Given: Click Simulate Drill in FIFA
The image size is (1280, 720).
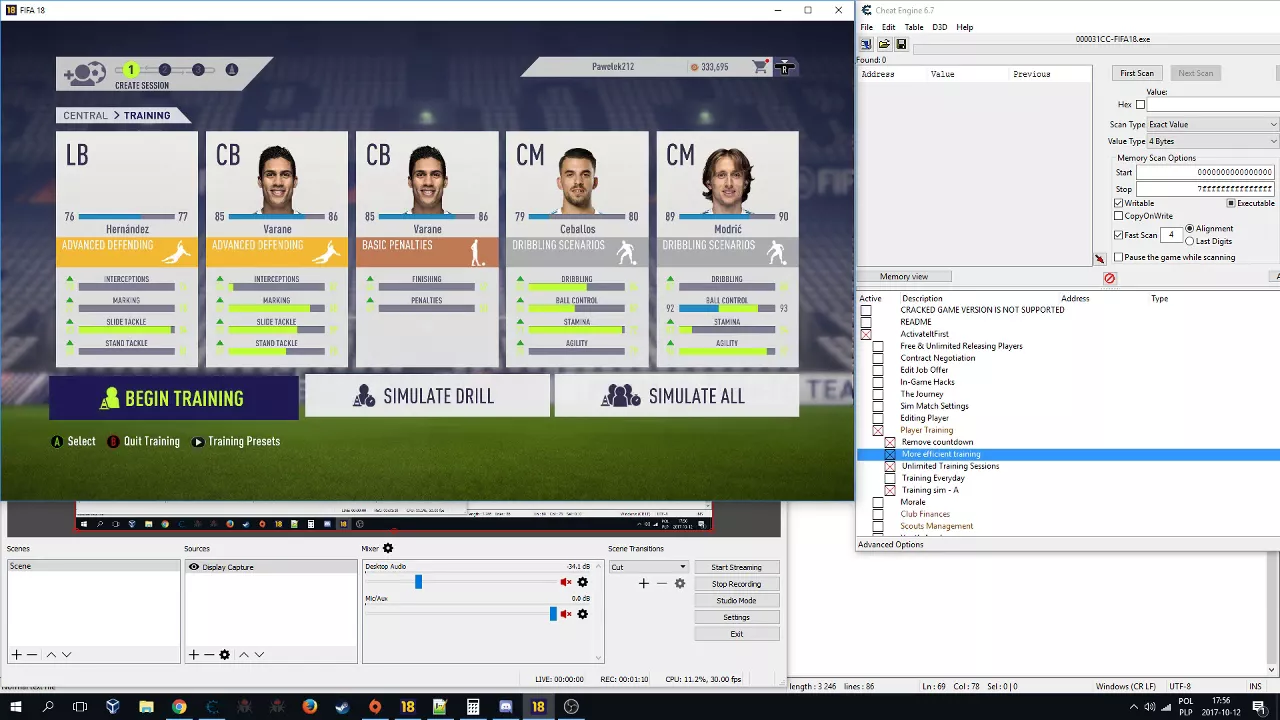Looking at the screenshot, I should (427, 396).
